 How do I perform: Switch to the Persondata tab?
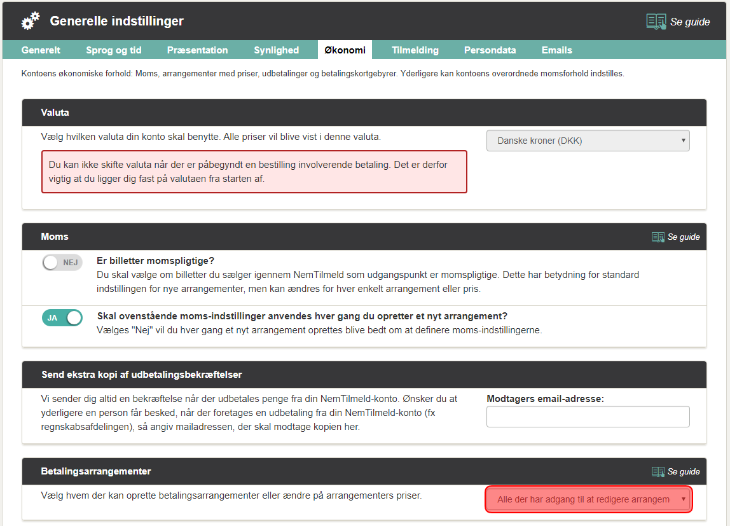point(490,50)
